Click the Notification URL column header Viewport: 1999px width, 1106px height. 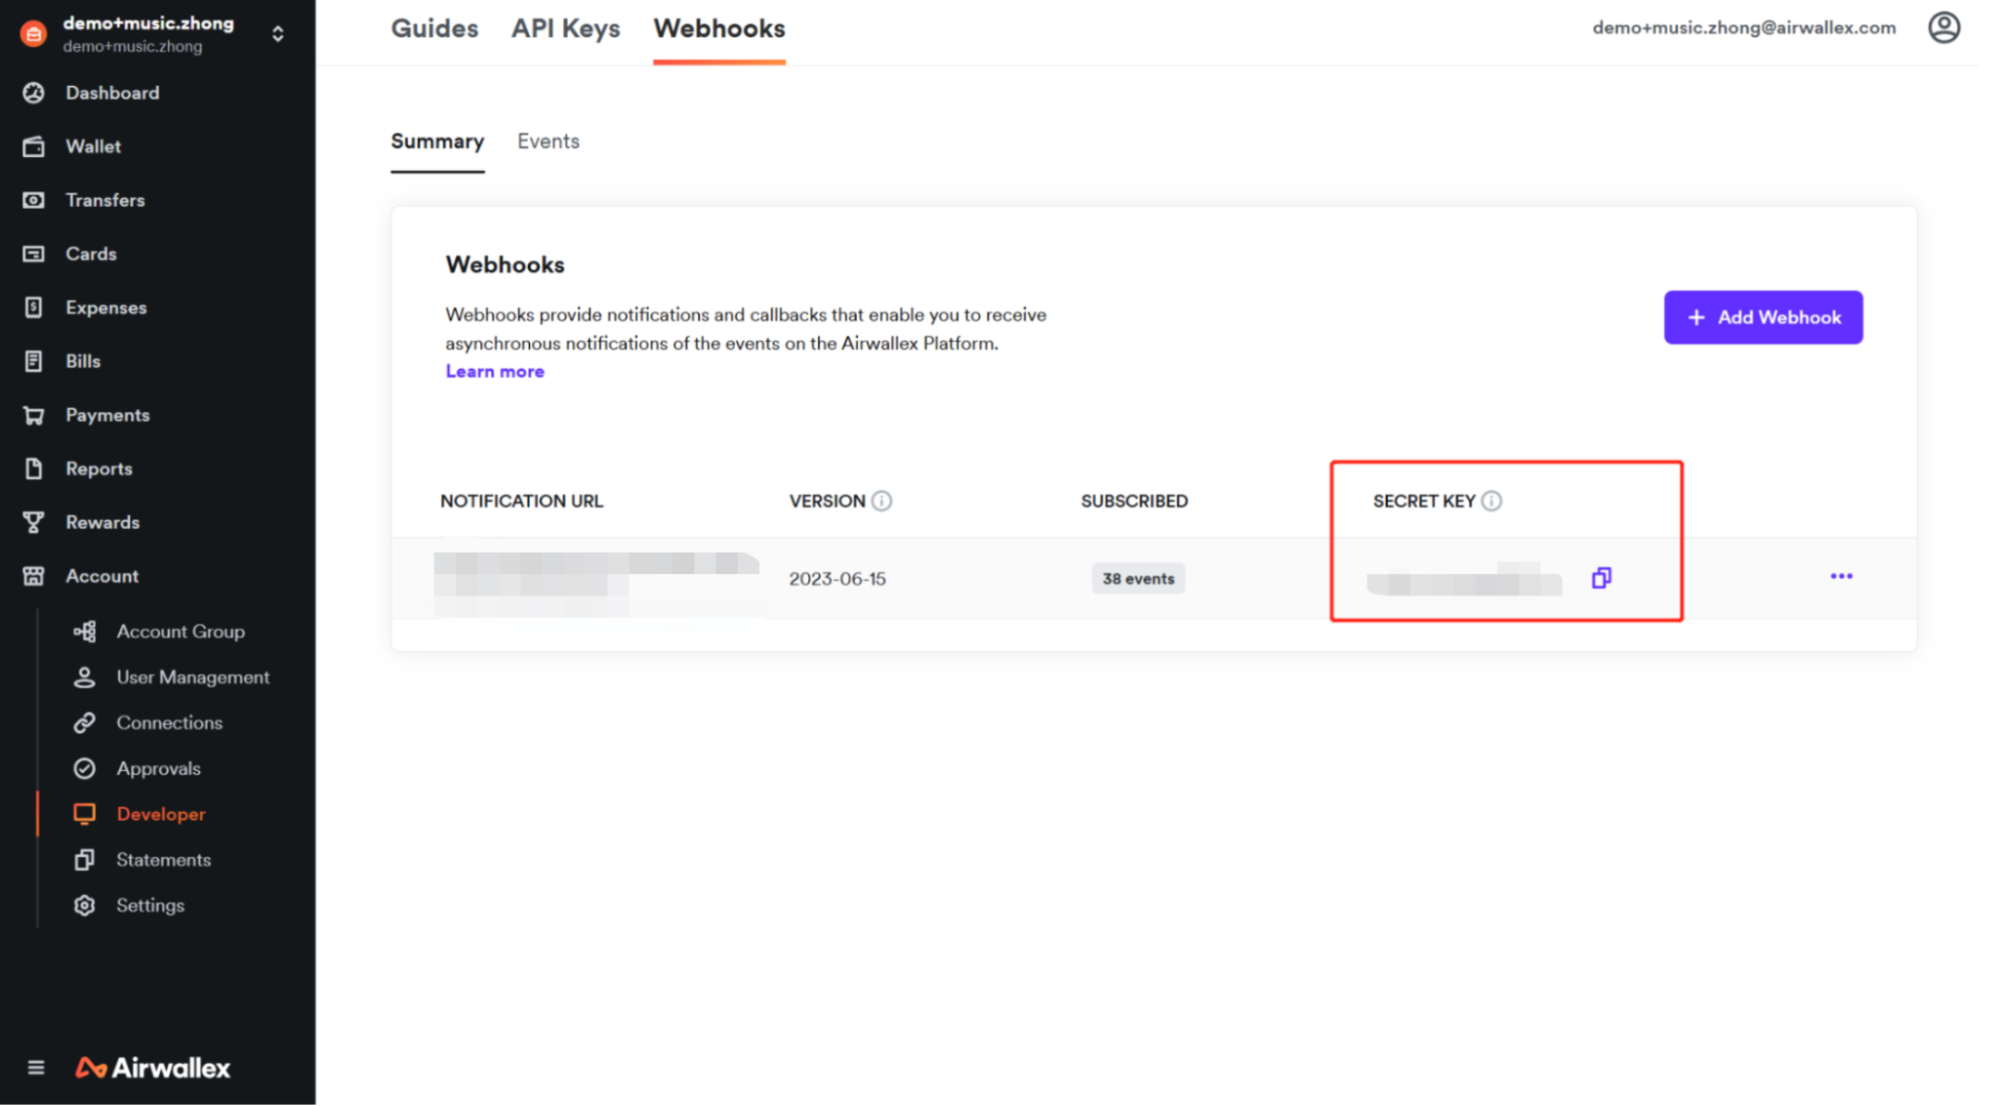tap(521, 501)
